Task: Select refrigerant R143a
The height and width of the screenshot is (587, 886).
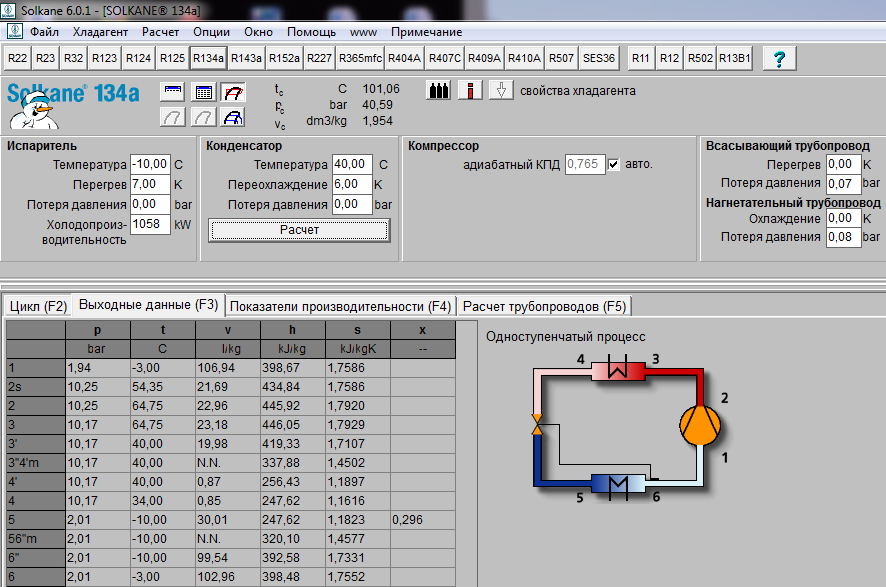Action: point(246,58)
